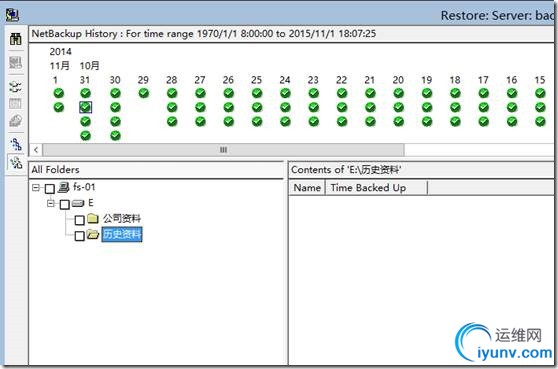Select the E drive tree item
Image resolution: width=558 pixels, height=369 pixels.
coord(91,203)
